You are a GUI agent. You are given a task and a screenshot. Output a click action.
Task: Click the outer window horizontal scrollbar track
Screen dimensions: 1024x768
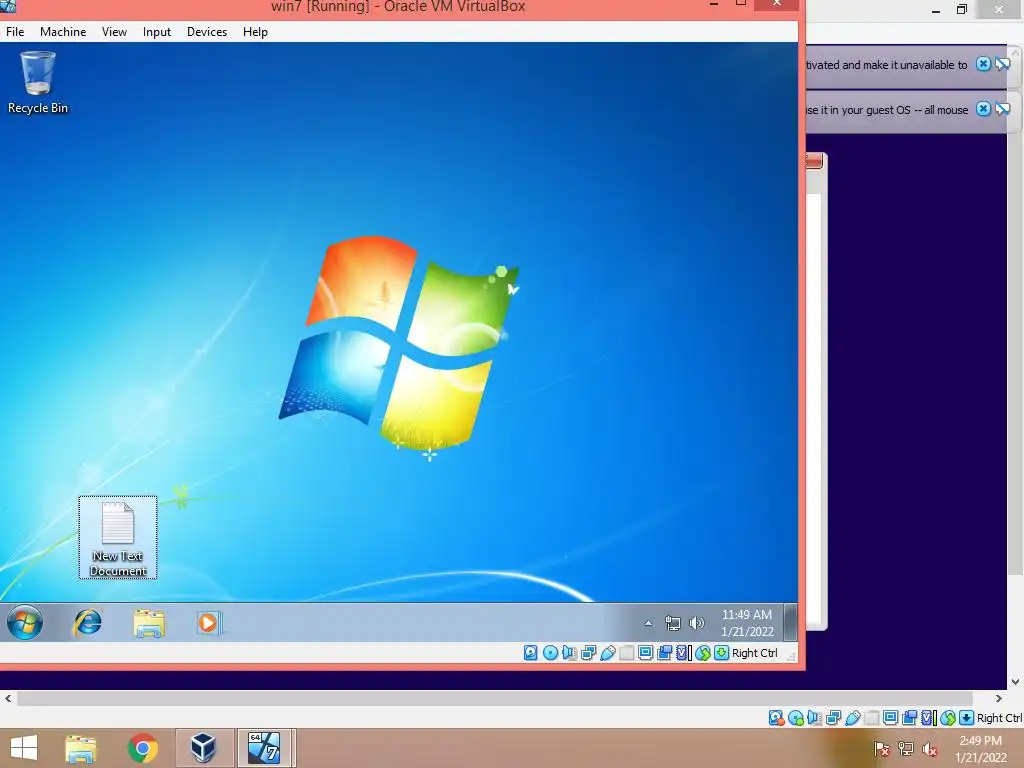(495, 698)
